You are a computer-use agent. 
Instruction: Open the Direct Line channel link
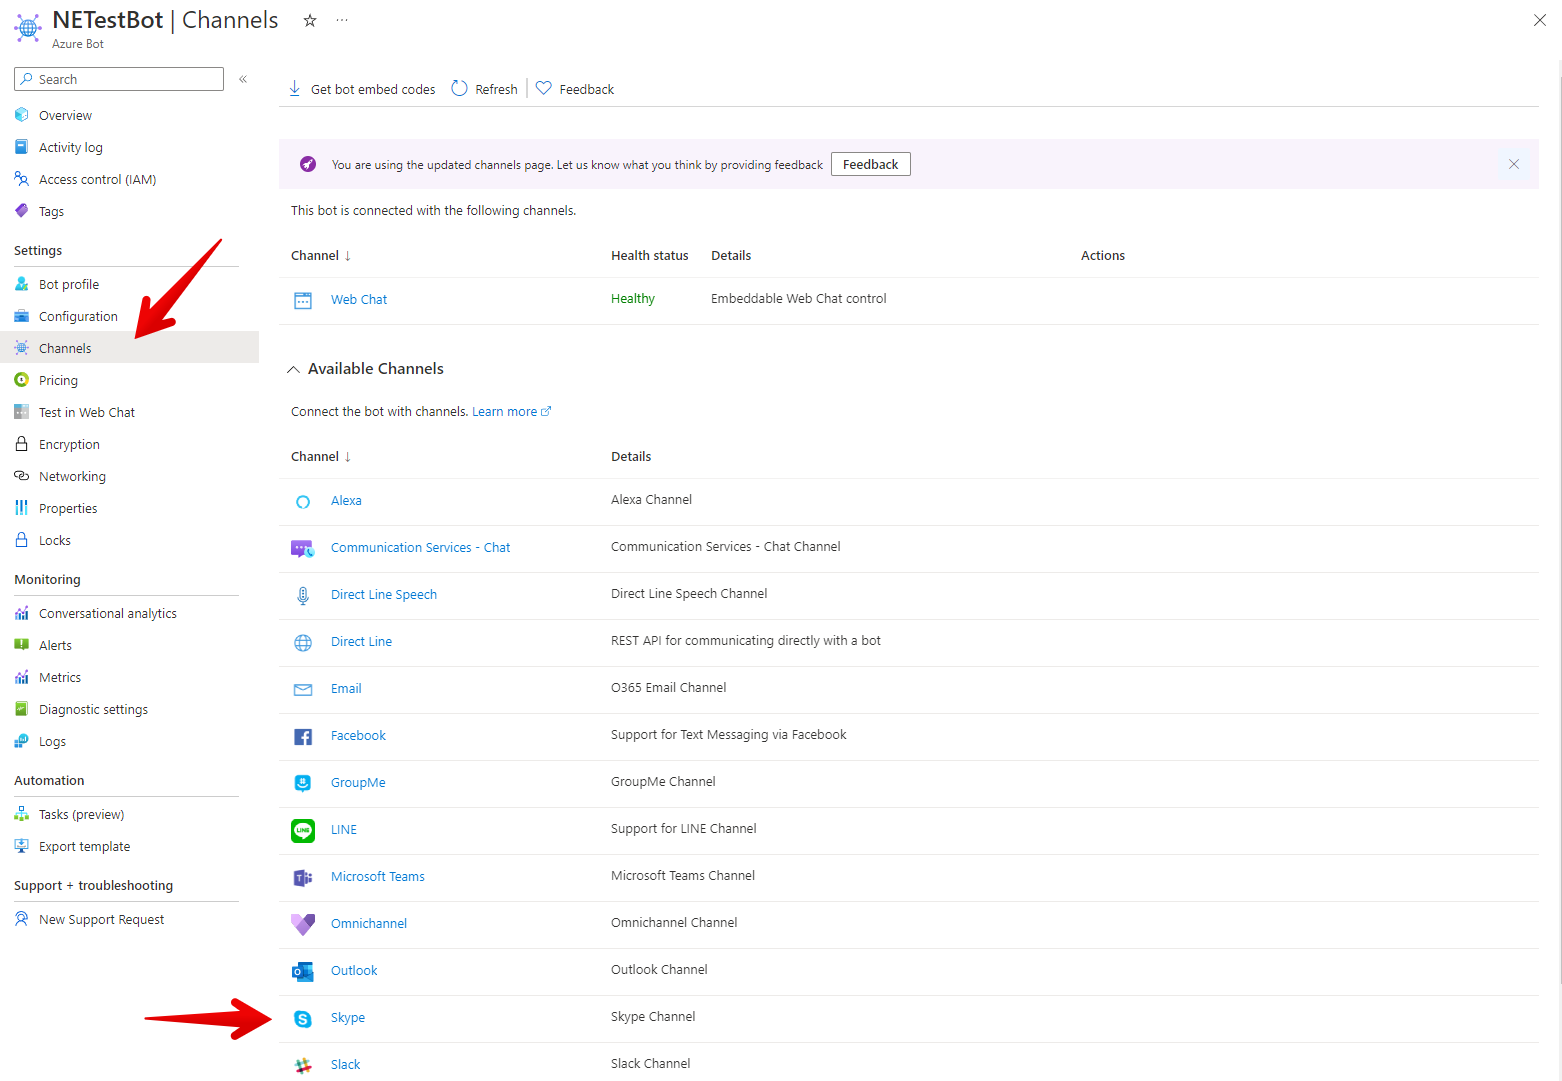[361, 642]
